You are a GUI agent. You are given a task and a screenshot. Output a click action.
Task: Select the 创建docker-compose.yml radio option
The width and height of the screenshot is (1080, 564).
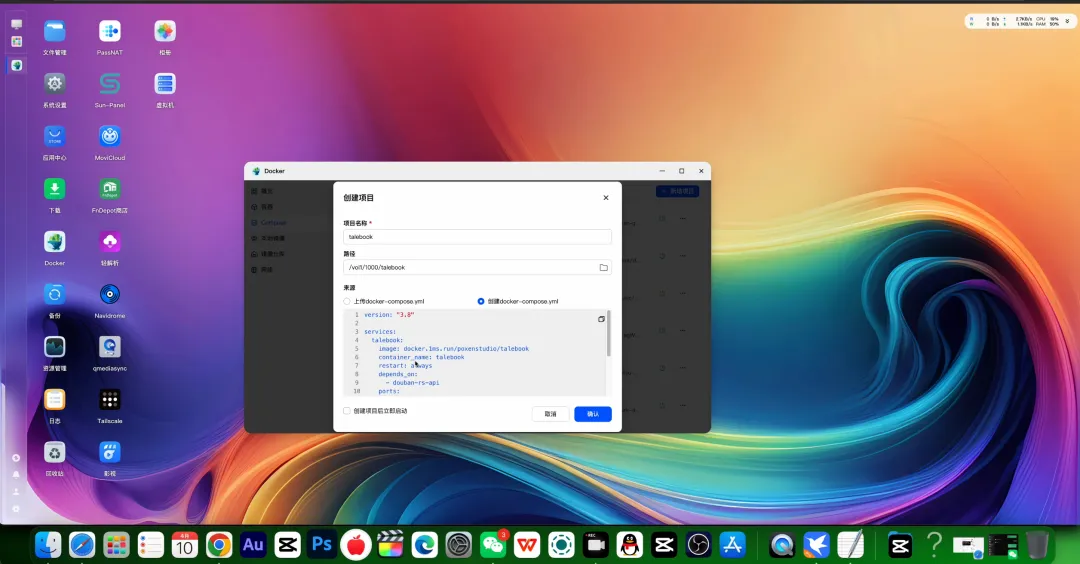[481, 301]
